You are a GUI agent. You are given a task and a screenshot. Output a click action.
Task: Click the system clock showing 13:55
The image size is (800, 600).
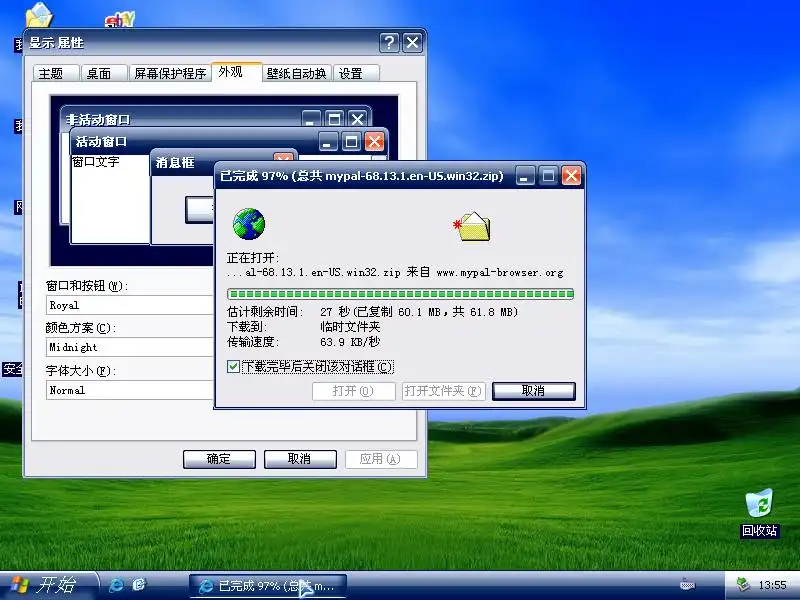[x=772, y=585]
